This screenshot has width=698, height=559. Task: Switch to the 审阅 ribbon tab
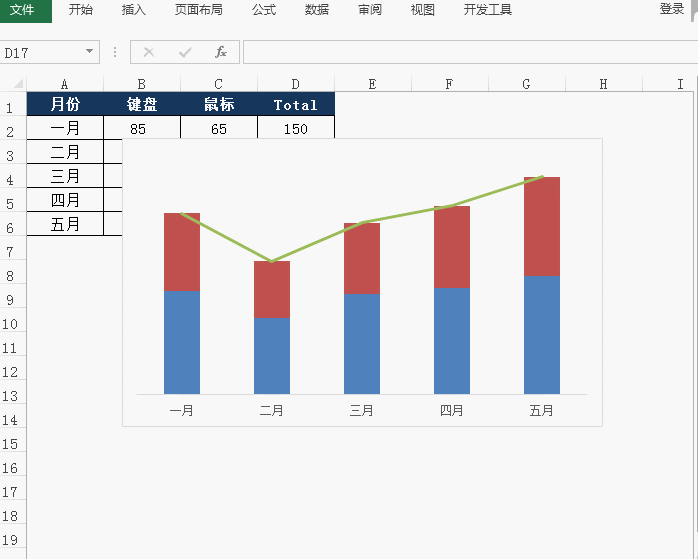(369, 10)
